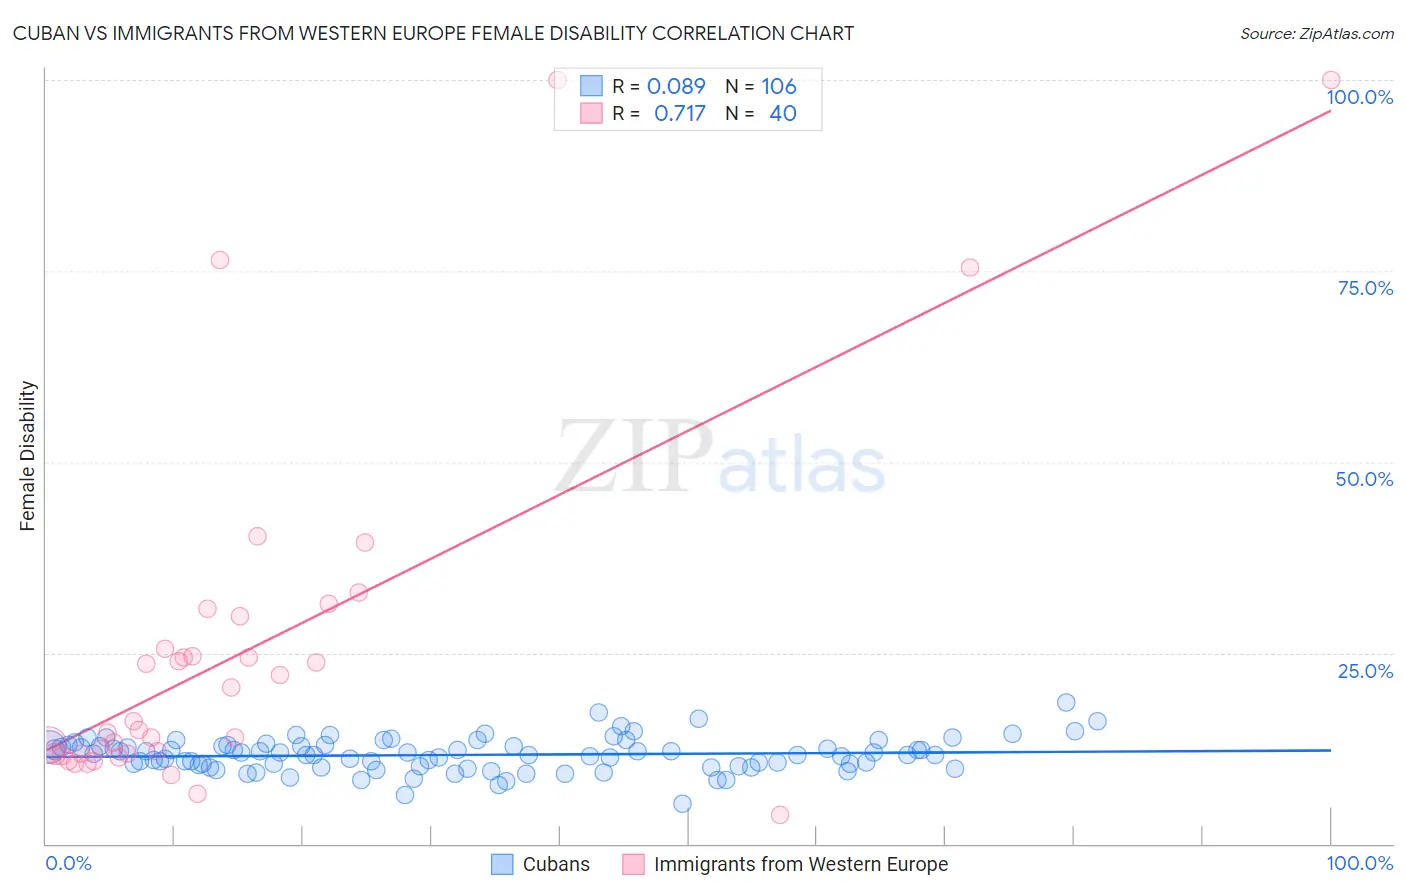Click the Cubans blue legend swatch
This screenshot has height=892, width=1406.
pos(502,864)
